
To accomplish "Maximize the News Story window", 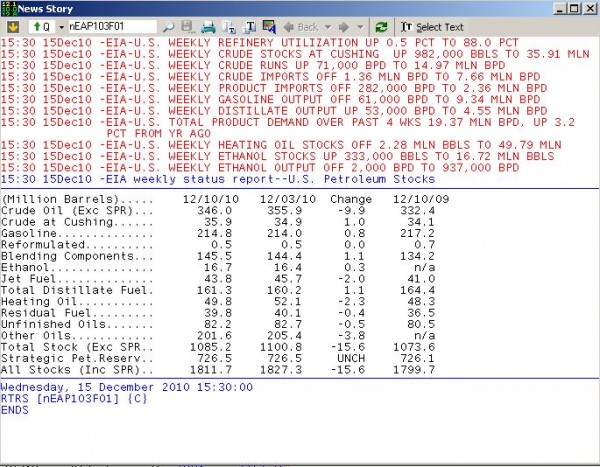I will 574,8.
